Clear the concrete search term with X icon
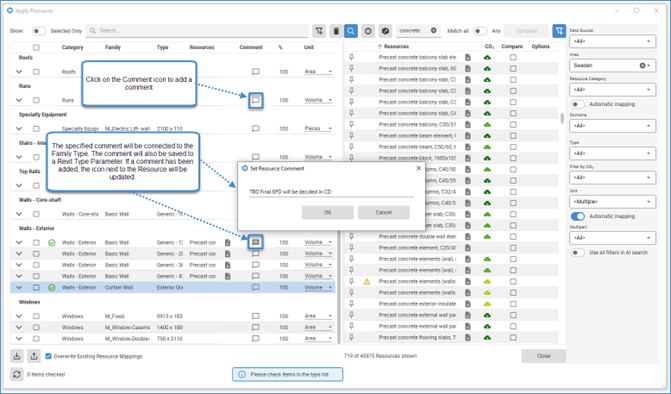 pyautogui.click(x=433, y=31)
